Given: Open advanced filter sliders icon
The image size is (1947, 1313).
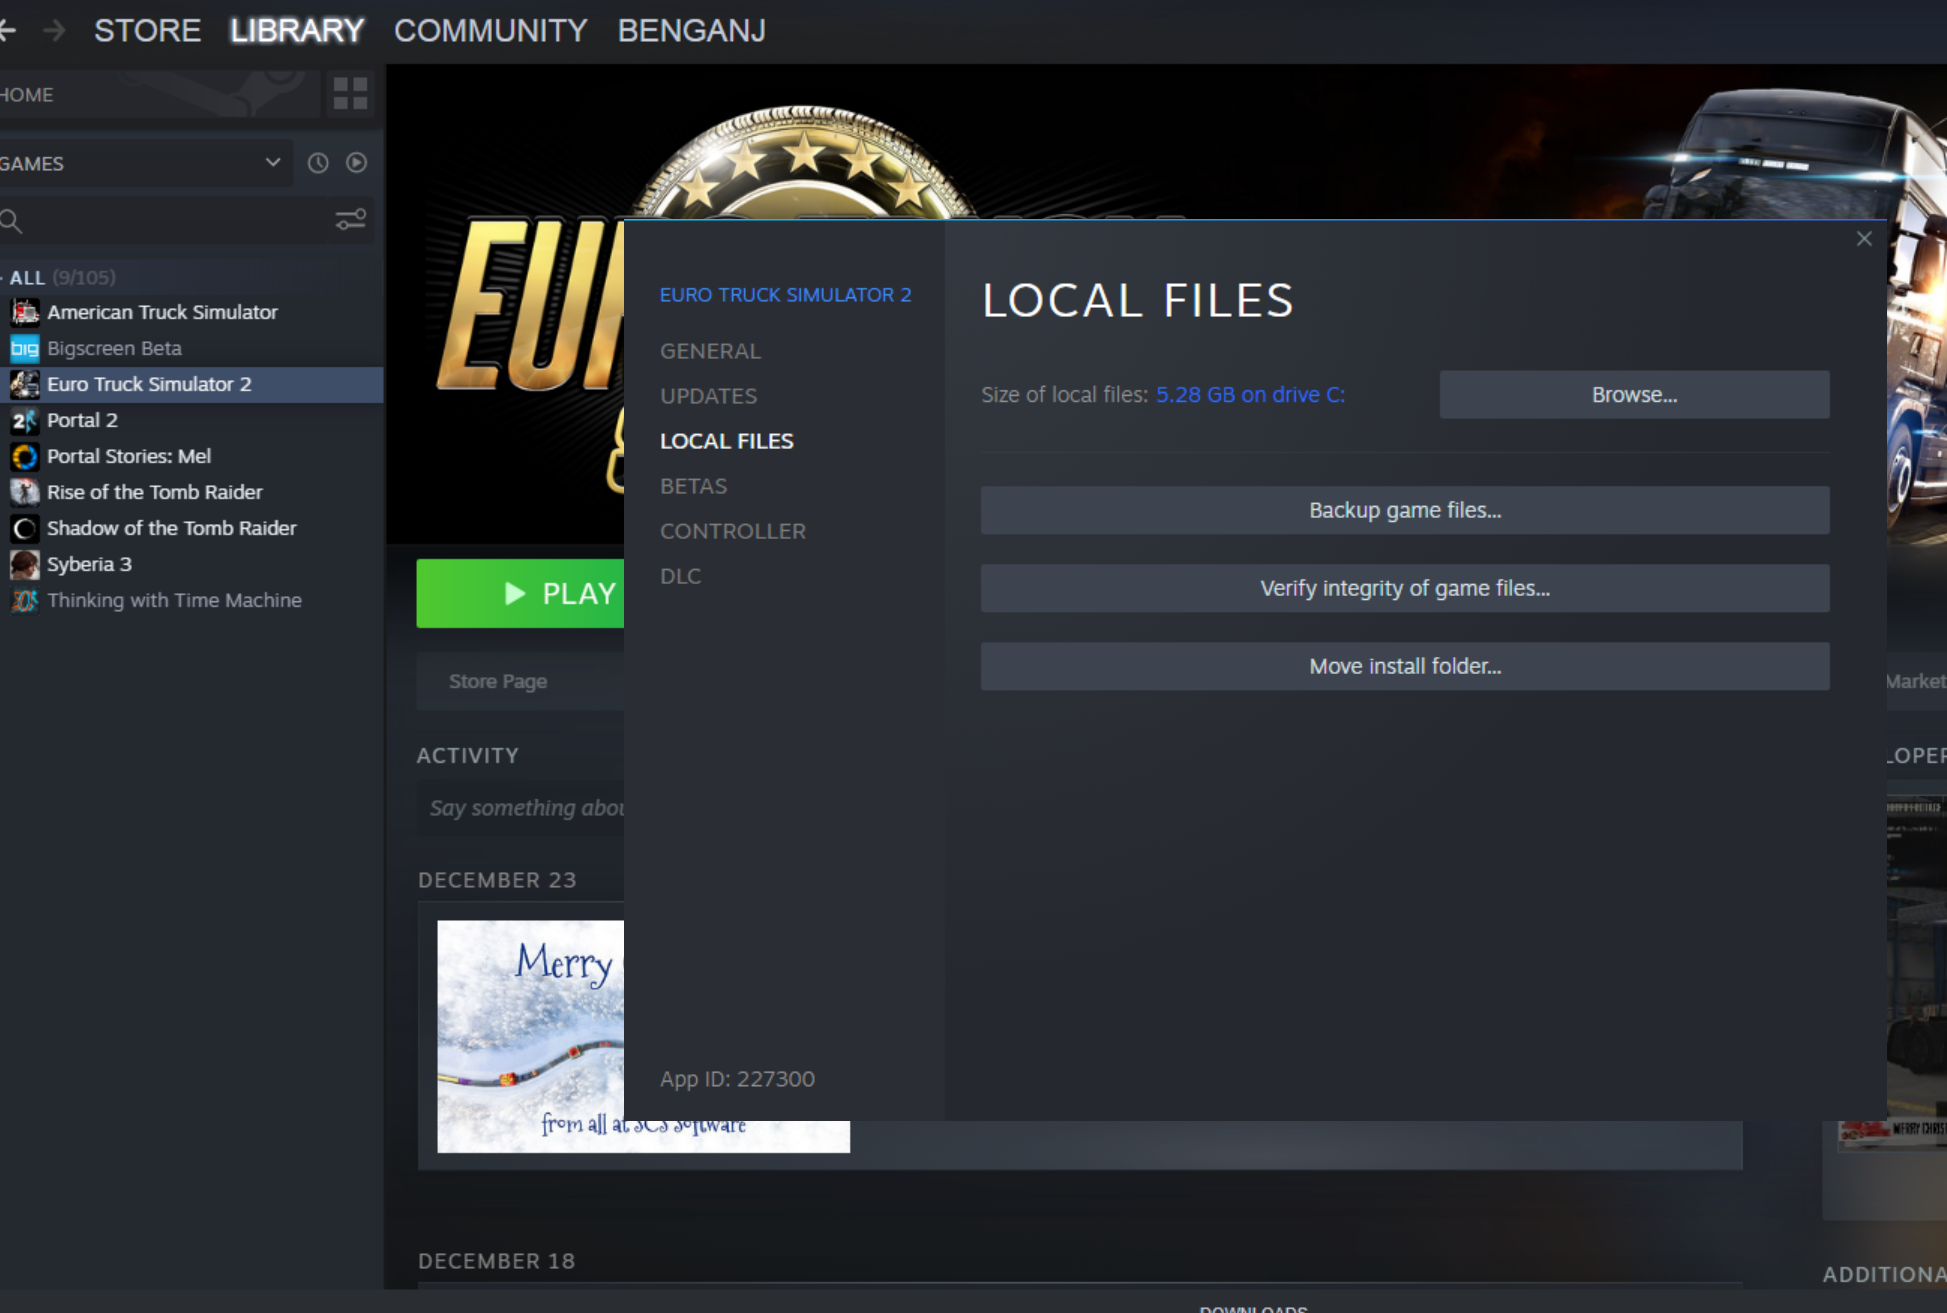Looking at the screenshot, I should coord(350,220).
